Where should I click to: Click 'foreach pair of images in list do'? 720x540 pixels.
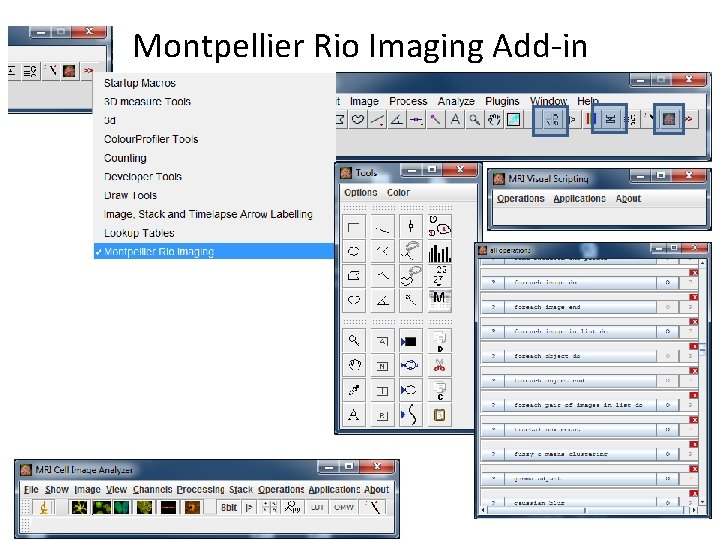click(x=580, y=405)
